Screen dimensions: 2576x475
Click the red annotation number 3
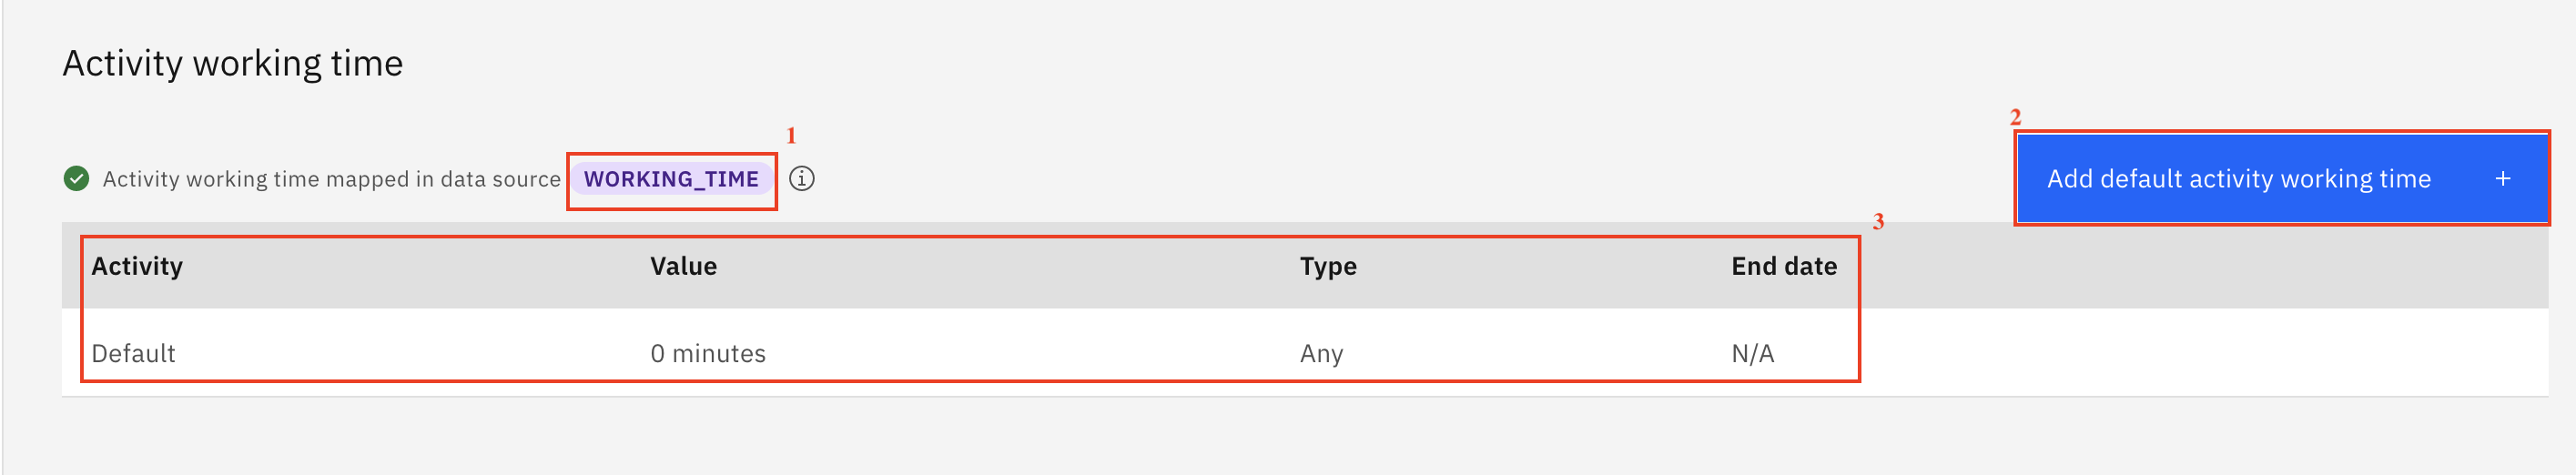(1878, 221)
